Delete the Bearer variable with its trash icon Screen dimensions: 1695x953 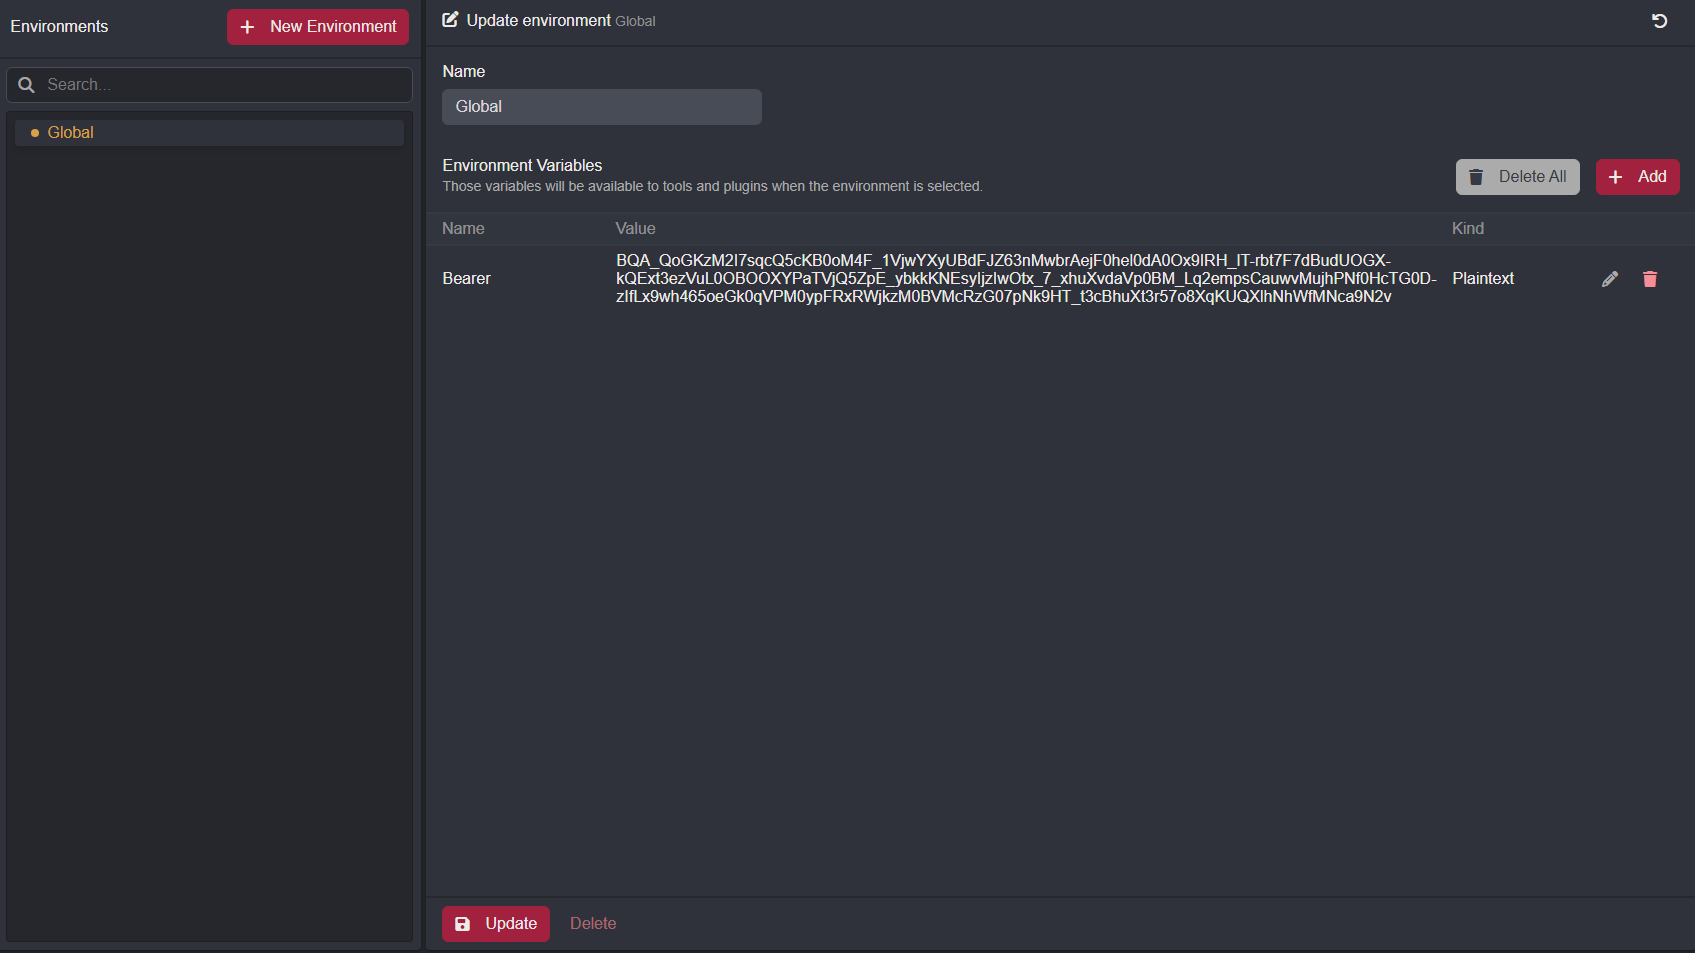(1650, 278)
